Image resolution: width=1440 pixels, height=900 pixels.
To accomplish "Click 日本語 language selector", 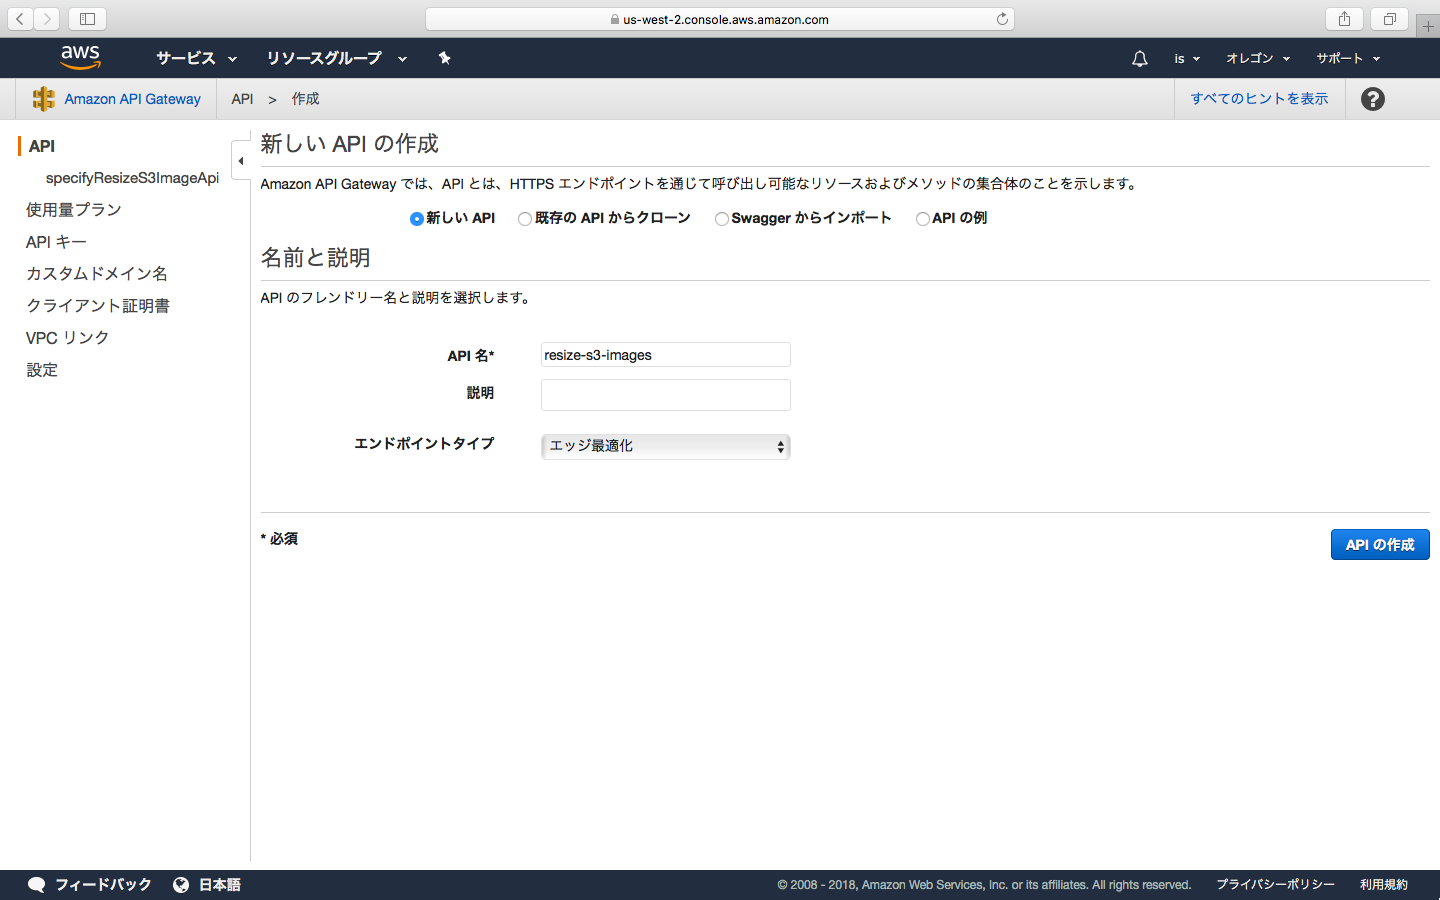I will (x=220, y=885).
